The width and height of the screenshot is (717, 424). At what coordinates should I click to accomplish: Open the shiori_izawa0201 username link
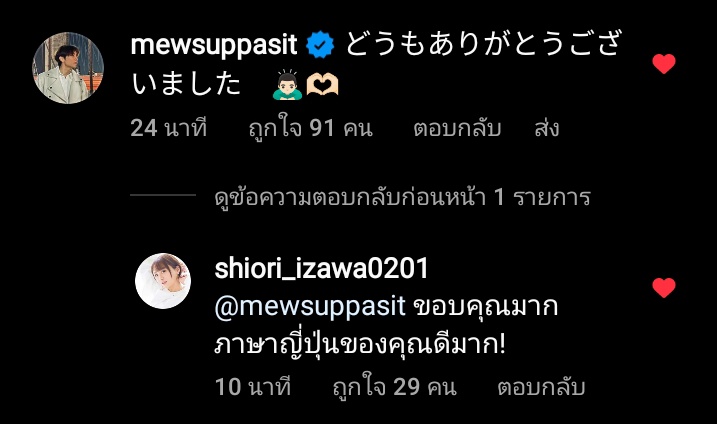[x=321, y=268]
